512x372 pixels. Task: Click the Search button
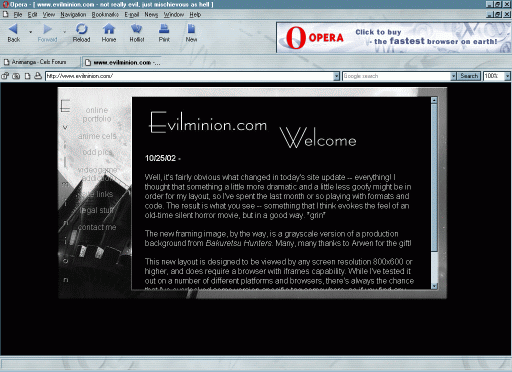(x=469, y=76)
